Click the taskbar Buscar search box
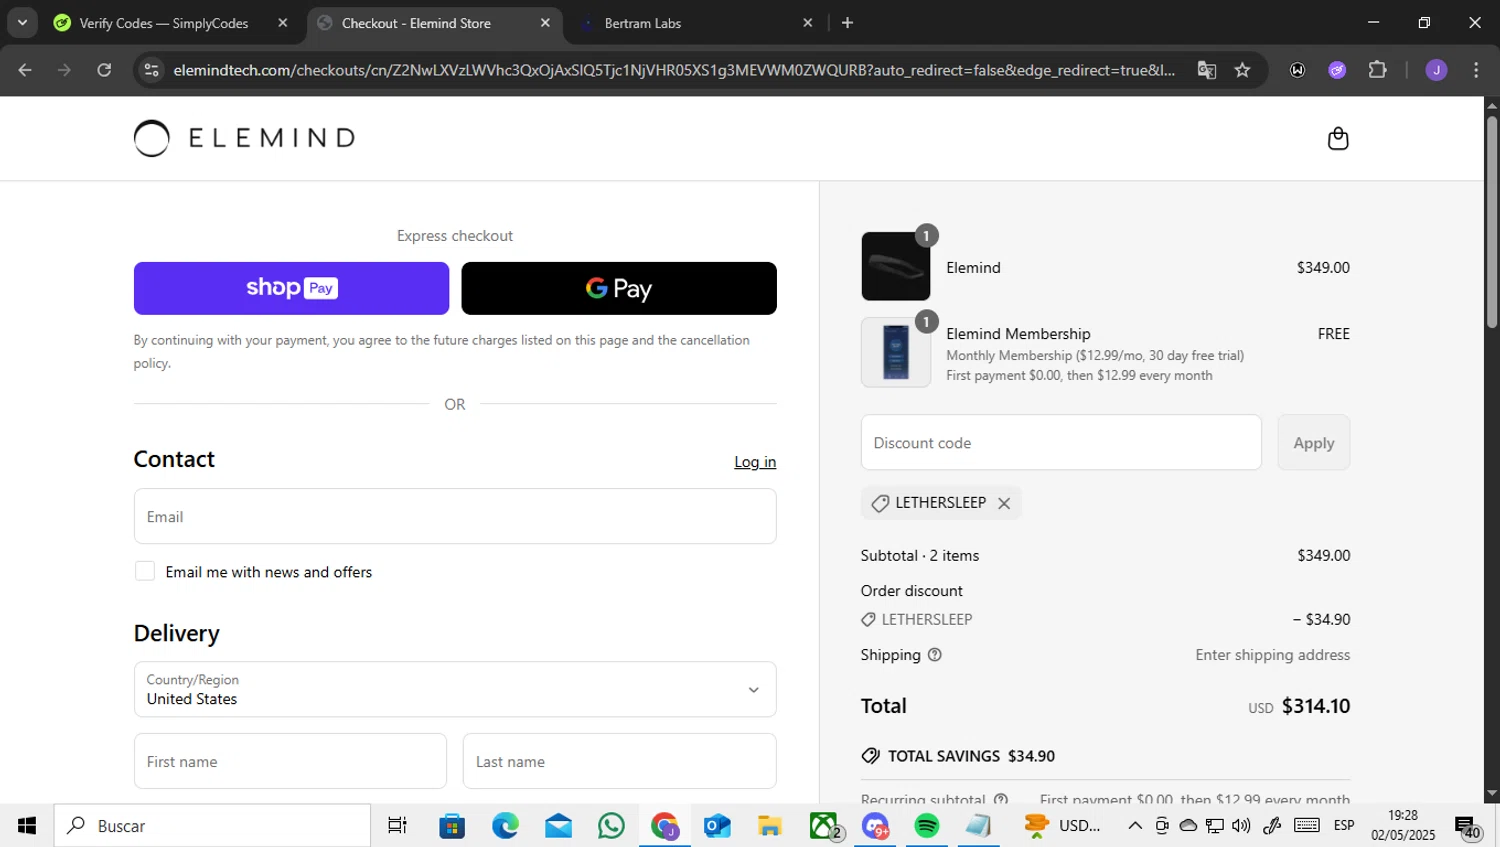 click(x=212, y=825)
